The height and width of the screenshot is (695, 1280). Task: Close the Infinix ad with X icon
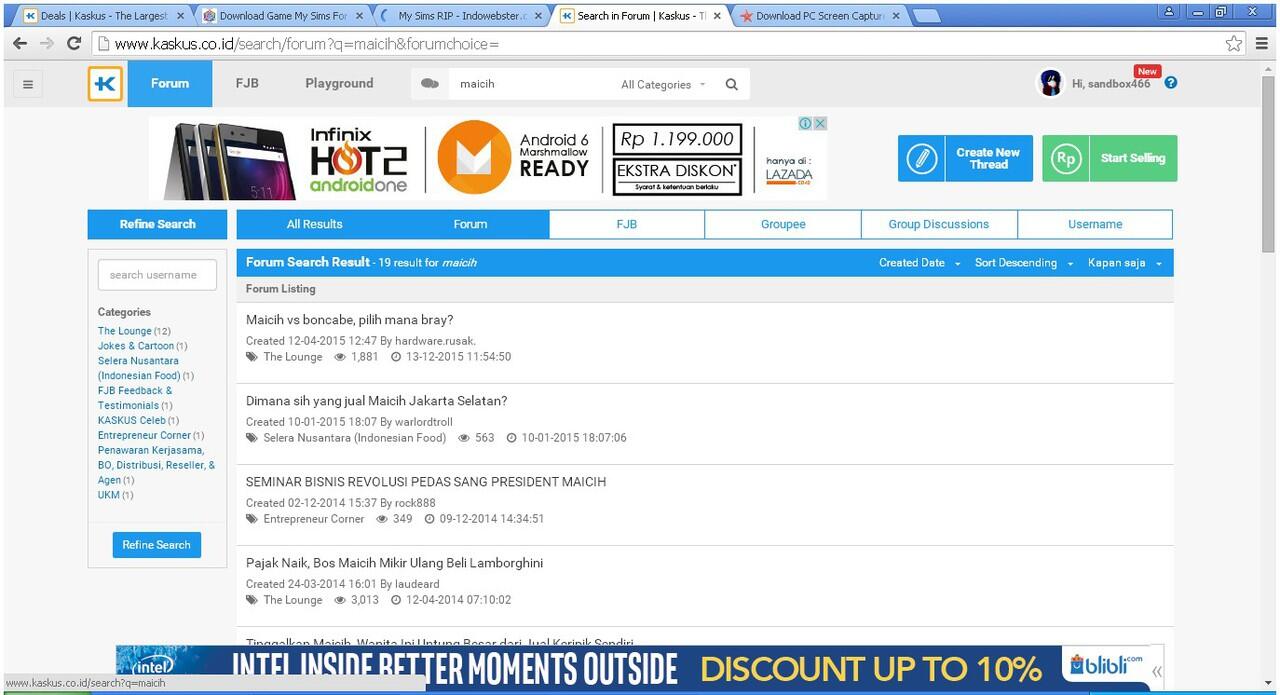coord(820,123)
